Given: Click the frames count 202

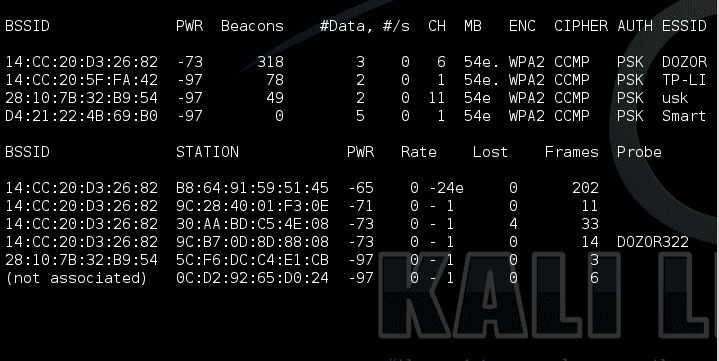Looking at the screenshot, I should pyautogui.click(x=585, y=188).
